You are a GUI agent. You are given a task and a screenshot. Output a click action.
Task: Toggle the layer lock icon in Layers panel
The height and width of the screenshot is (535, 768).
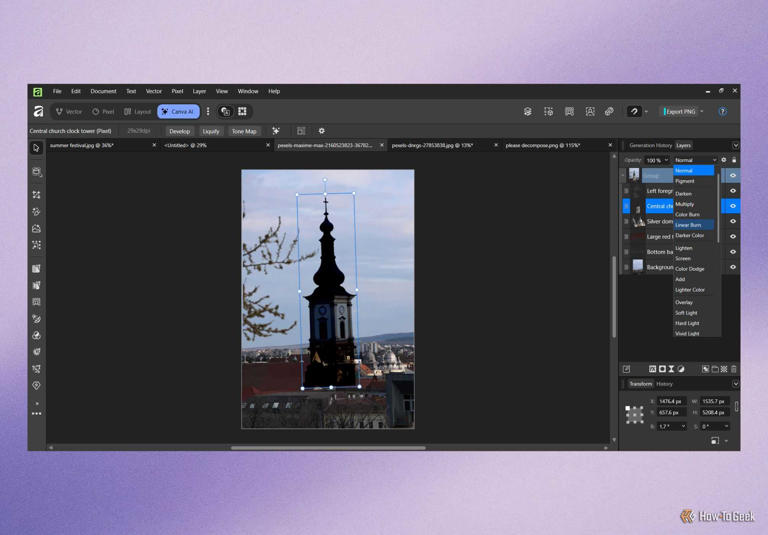coord(734,160)
